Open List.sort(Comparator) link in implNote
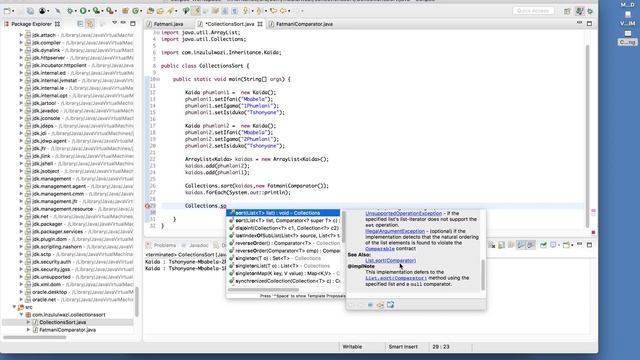 pyautogui.click(x=396, y=278)
